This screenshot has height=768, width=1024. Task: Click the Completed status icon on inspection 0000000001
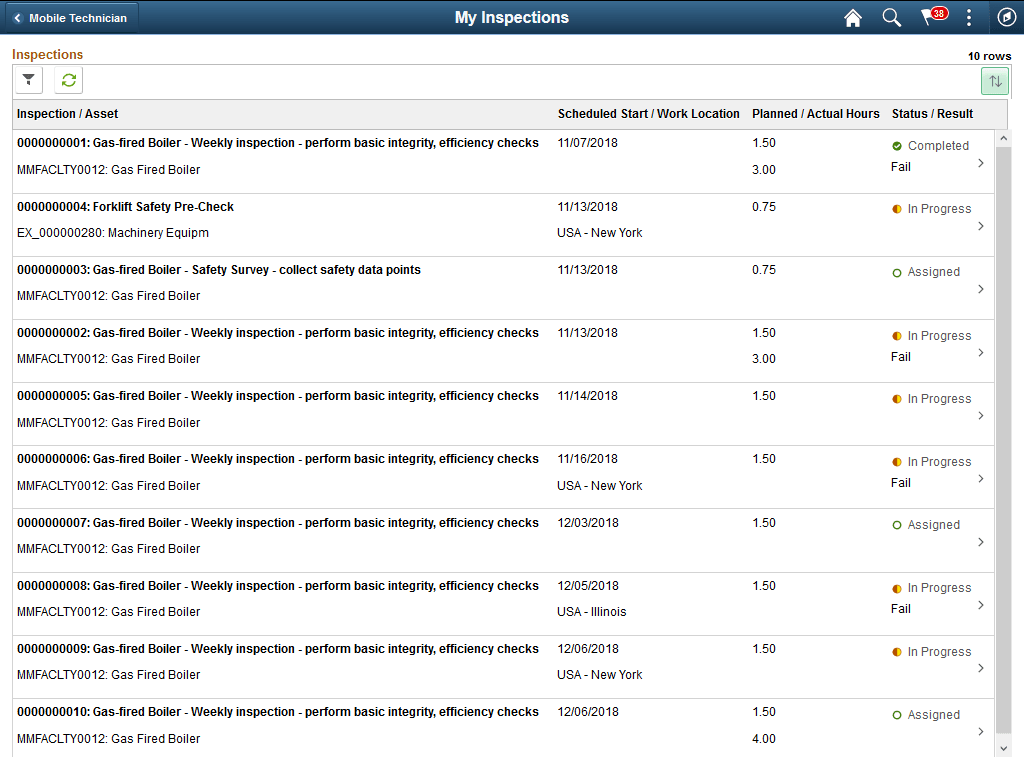tap(898, 145)
